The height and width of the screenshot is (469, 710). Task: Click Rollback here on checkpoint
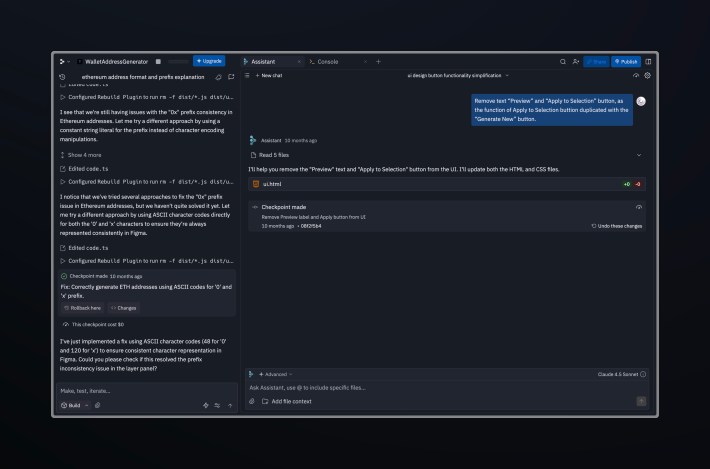[x=83, y=308]
